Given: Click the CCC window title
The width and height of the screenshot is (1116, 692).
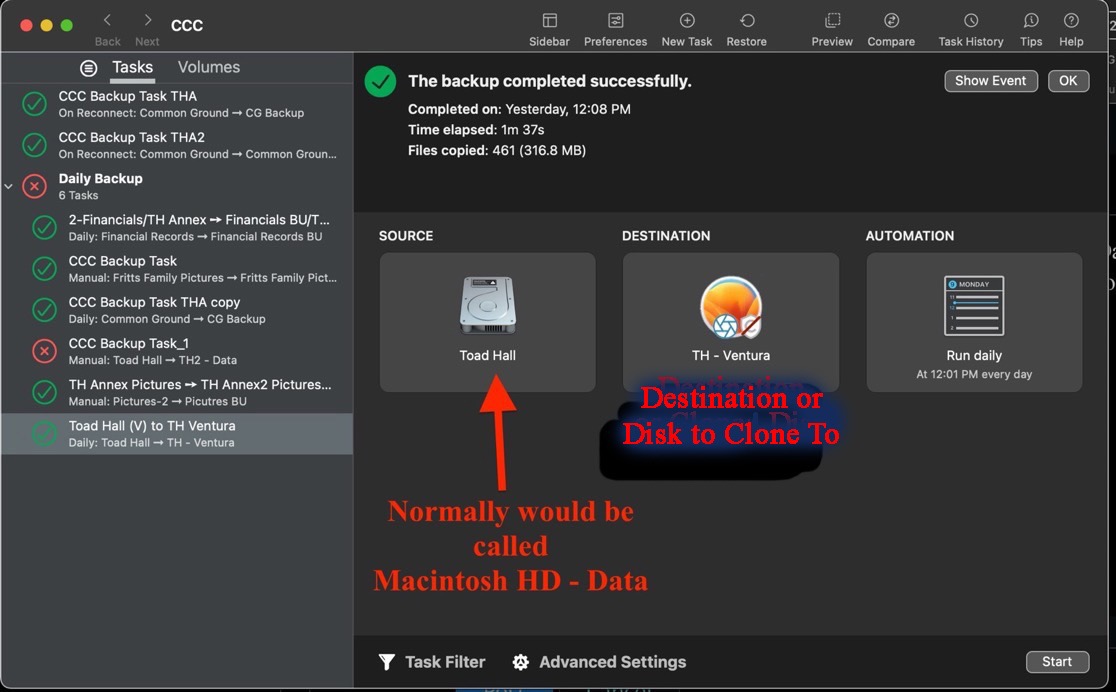Looking at the screenshot, I should click(x=187, y=26).
